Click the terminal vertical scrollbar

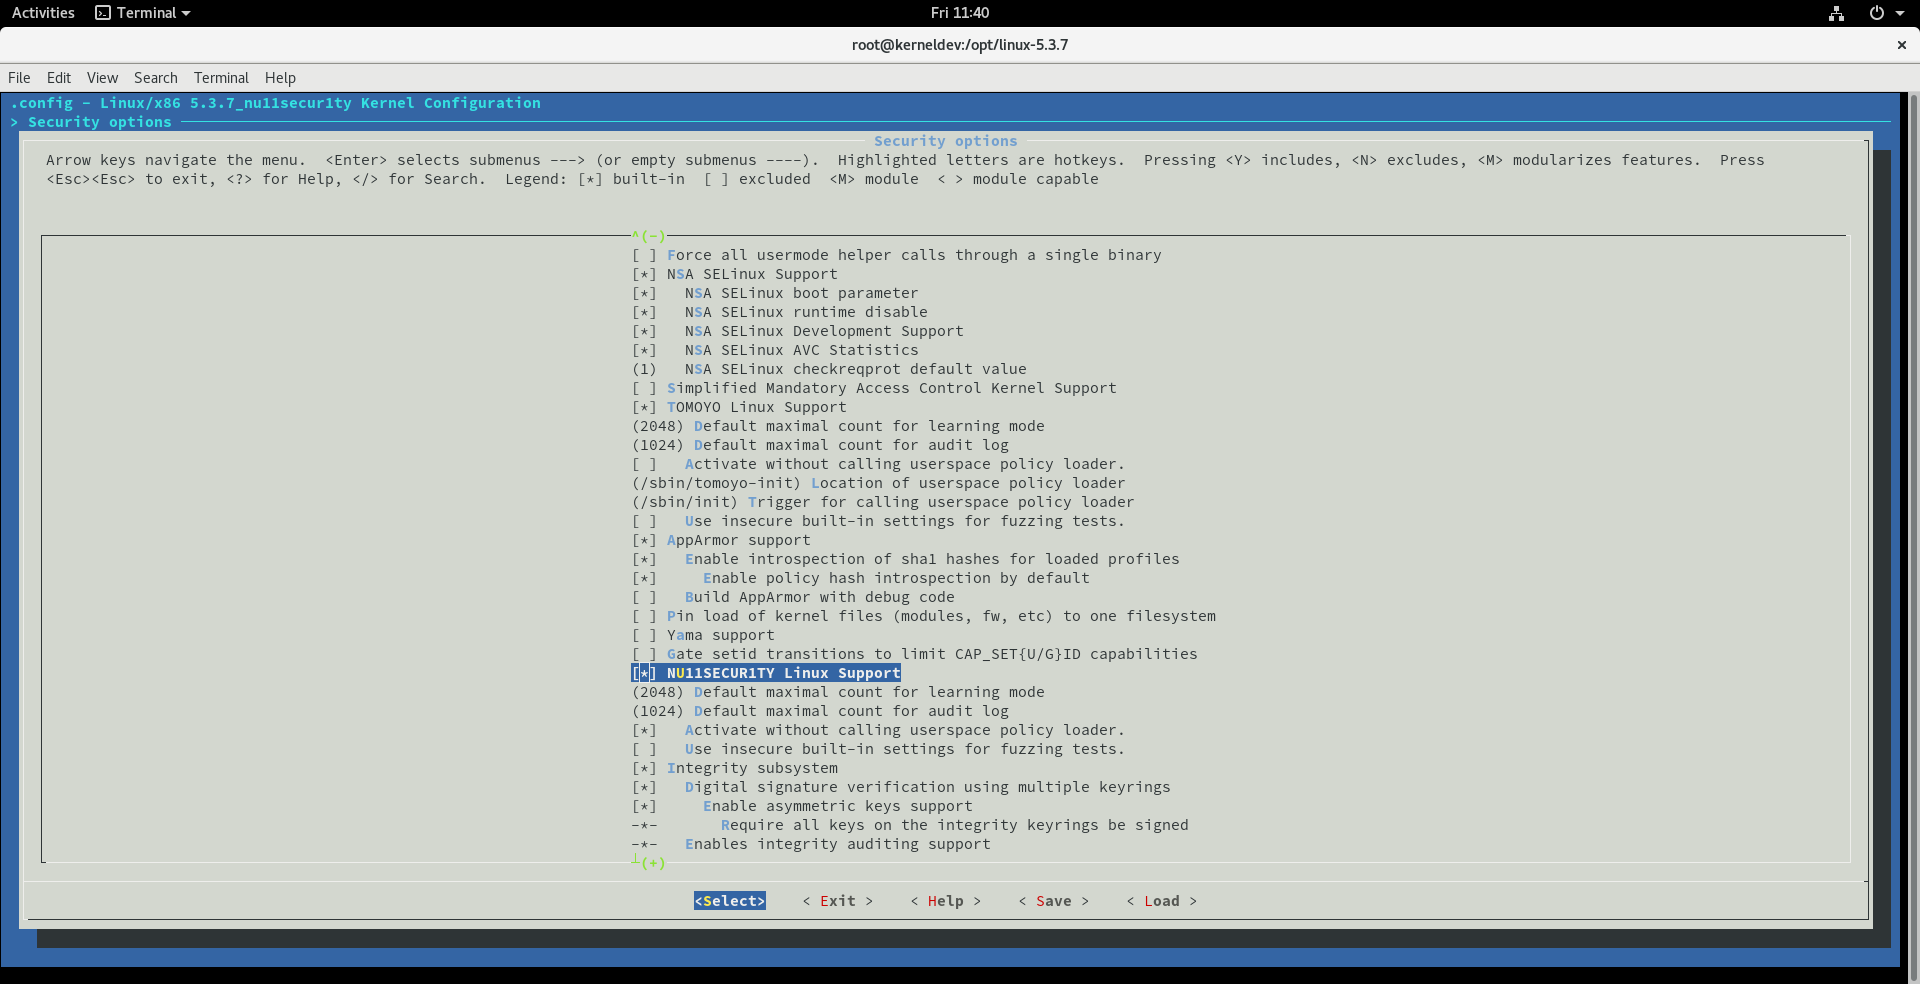coord(1914,538)
